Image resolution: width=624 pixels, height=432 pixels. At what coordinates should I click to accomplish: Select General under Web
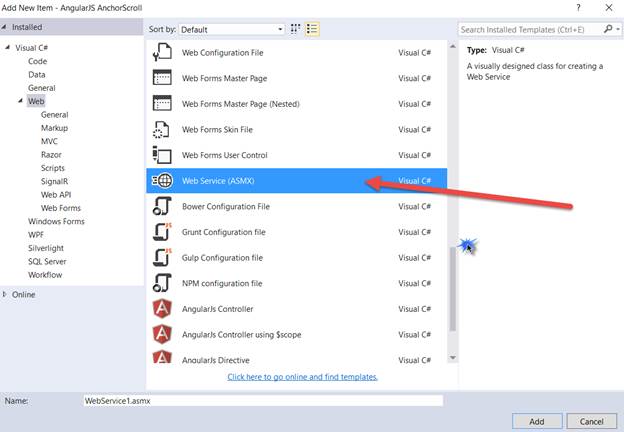coord(55,115)
